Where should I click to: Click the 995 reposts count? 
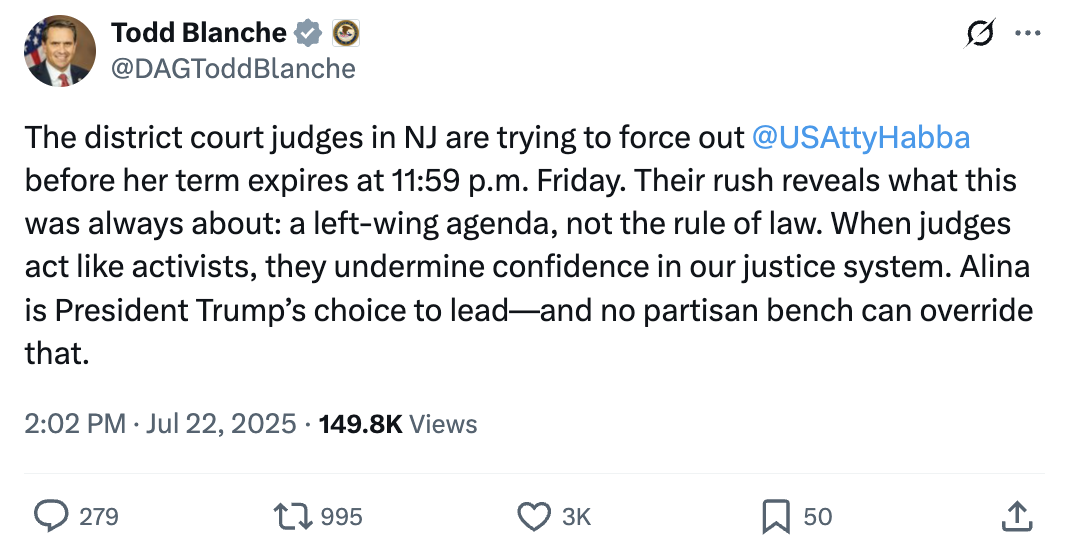pos(342,517)
